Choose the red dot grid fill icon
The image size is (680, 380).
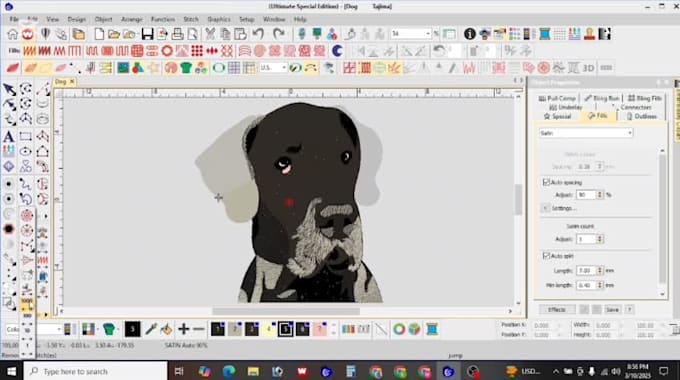pyautogui.click(x=197, y=51)
